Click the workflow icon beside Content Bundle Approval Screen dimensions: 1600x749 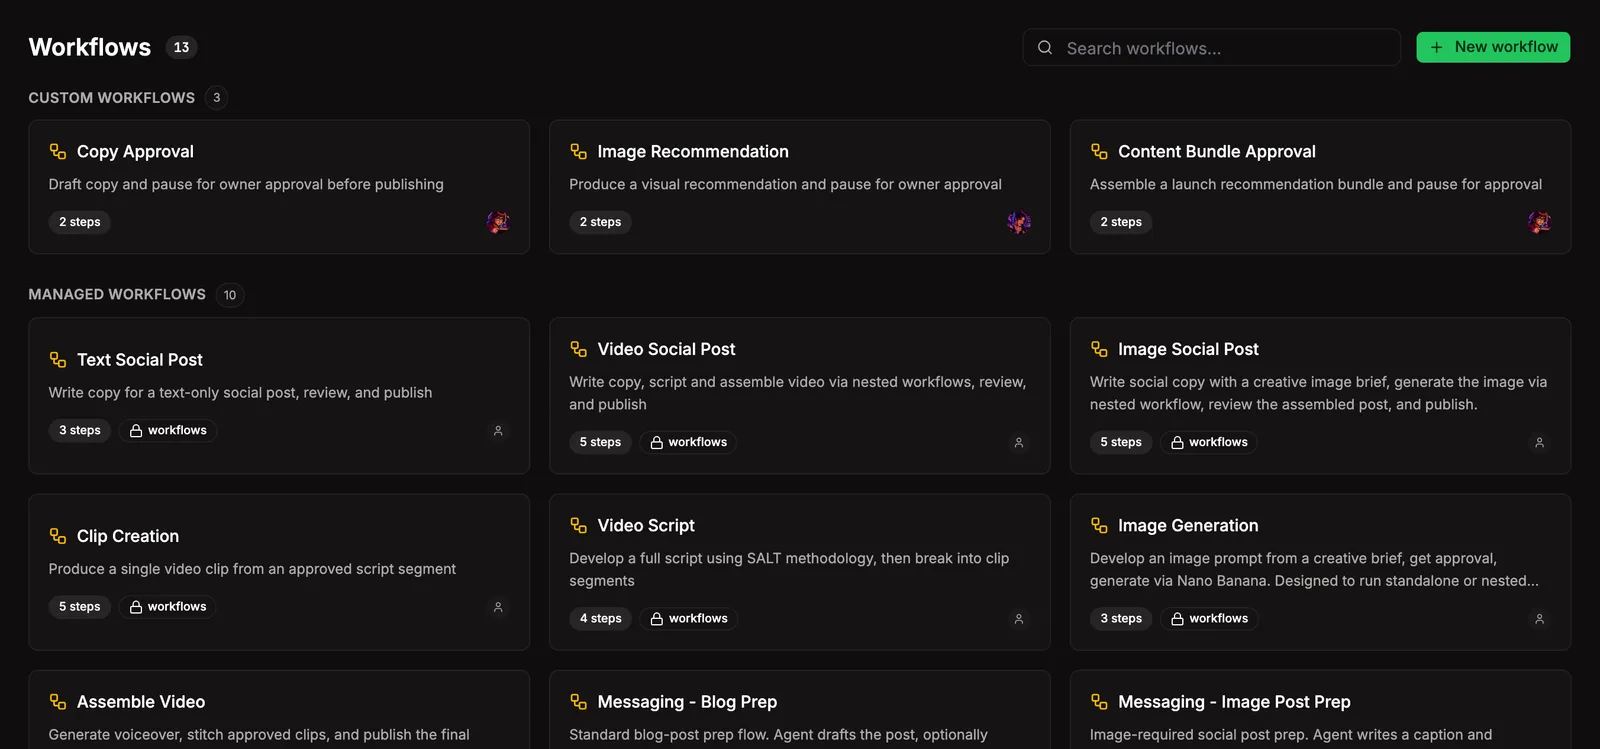[1099, 151]
